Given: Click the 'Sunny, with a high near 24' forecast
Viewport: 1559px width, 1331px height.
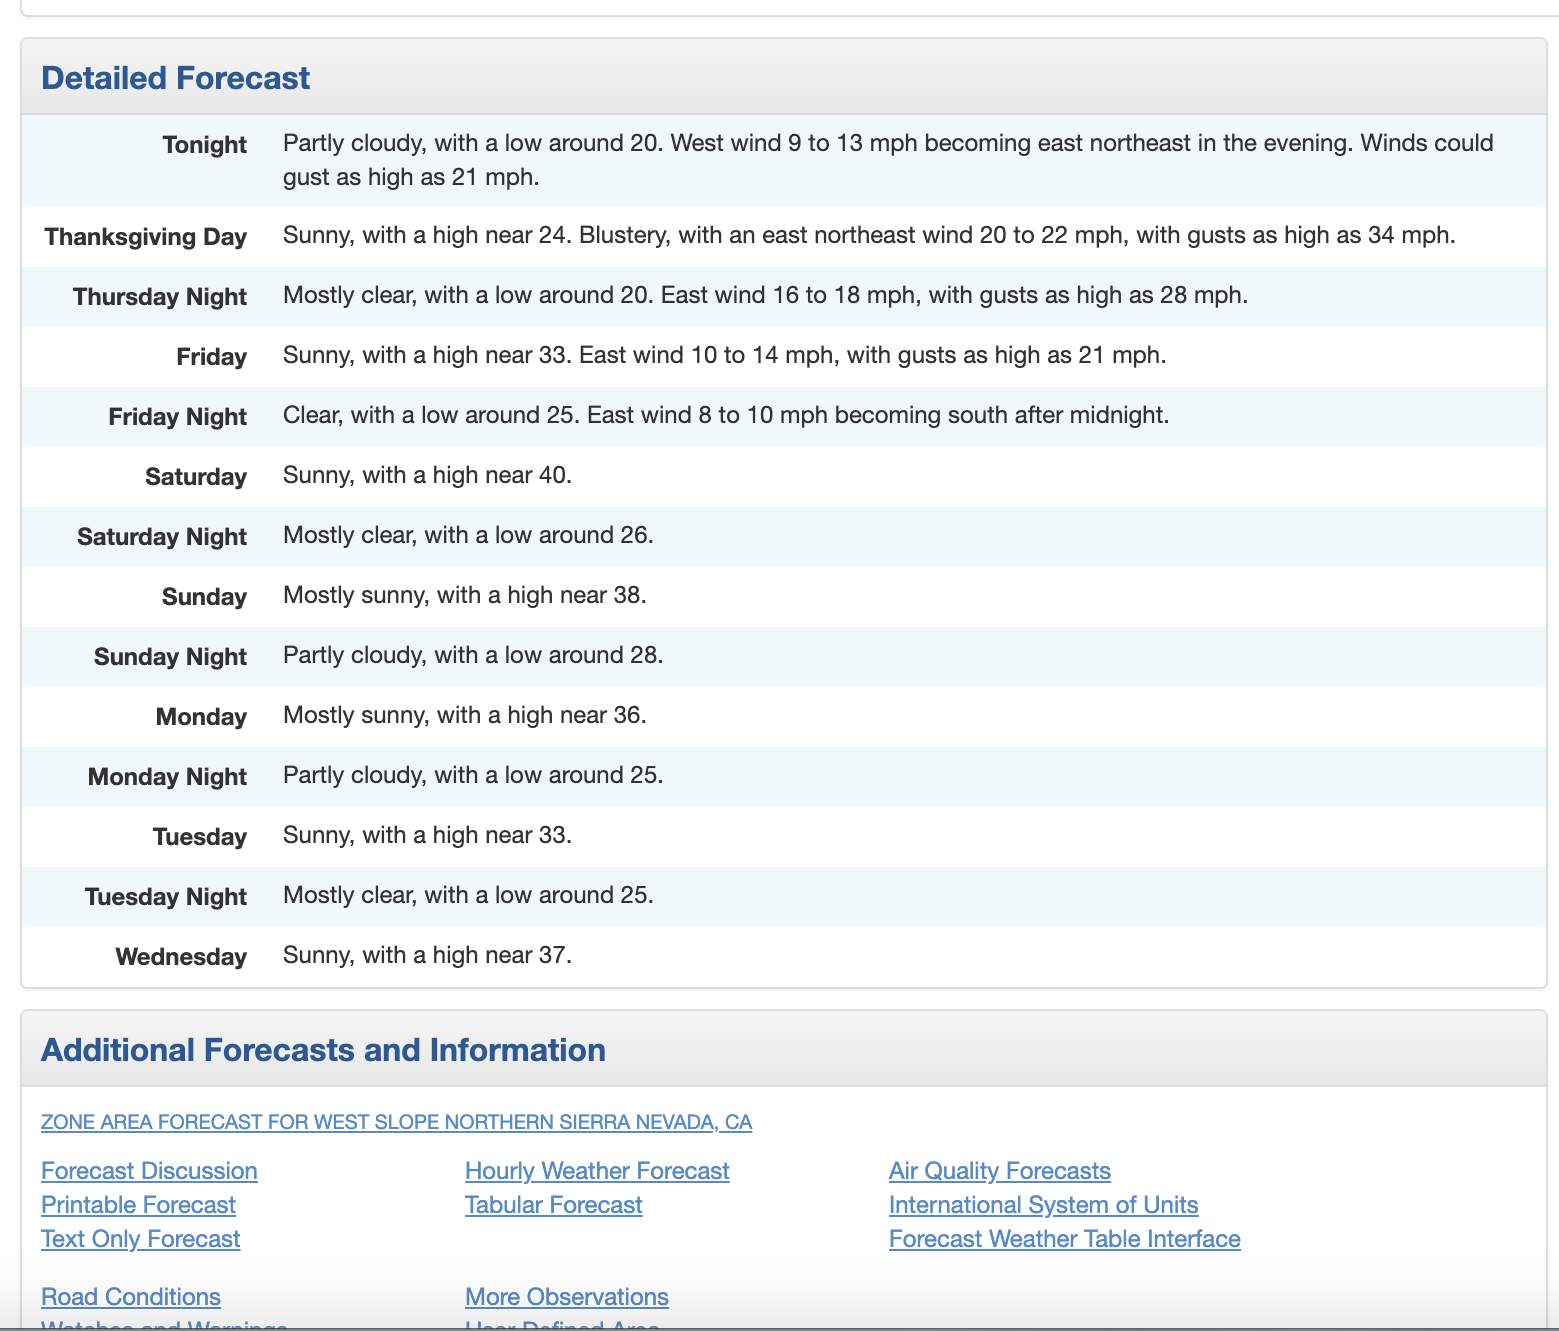Looking at the screenshot, I should [x=869, y=235].
